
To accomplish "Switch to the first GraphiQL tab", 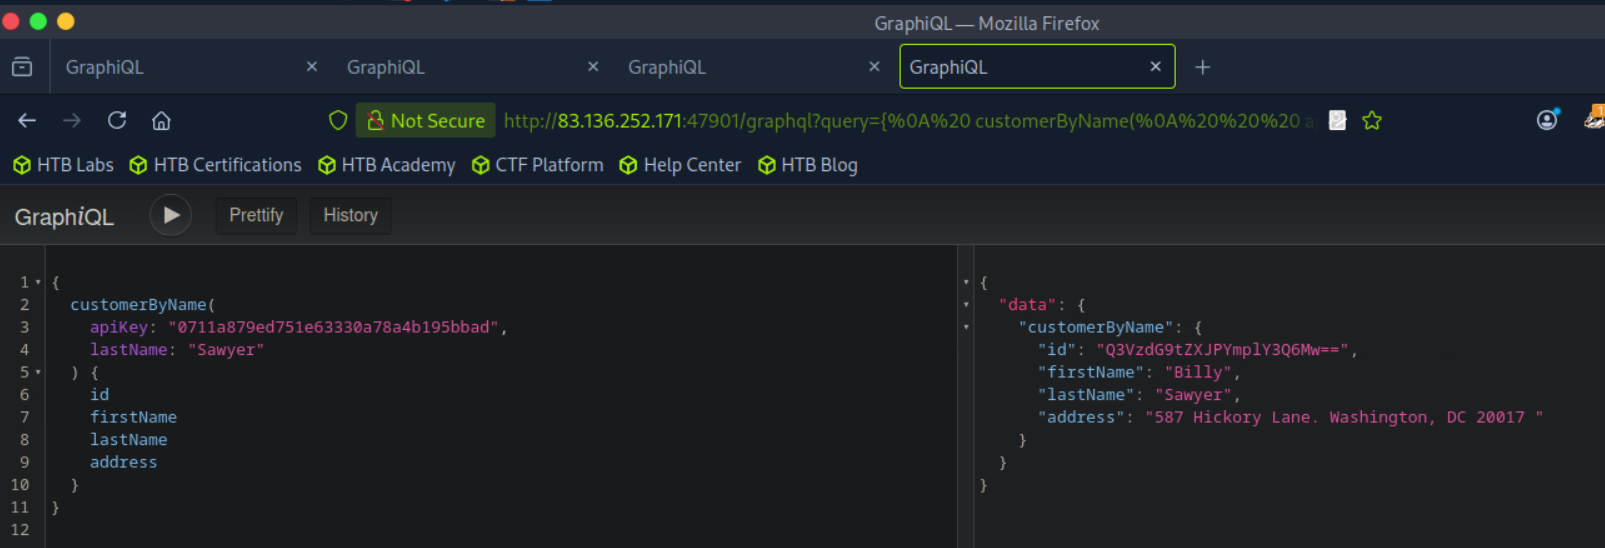I will coord(180,67).
